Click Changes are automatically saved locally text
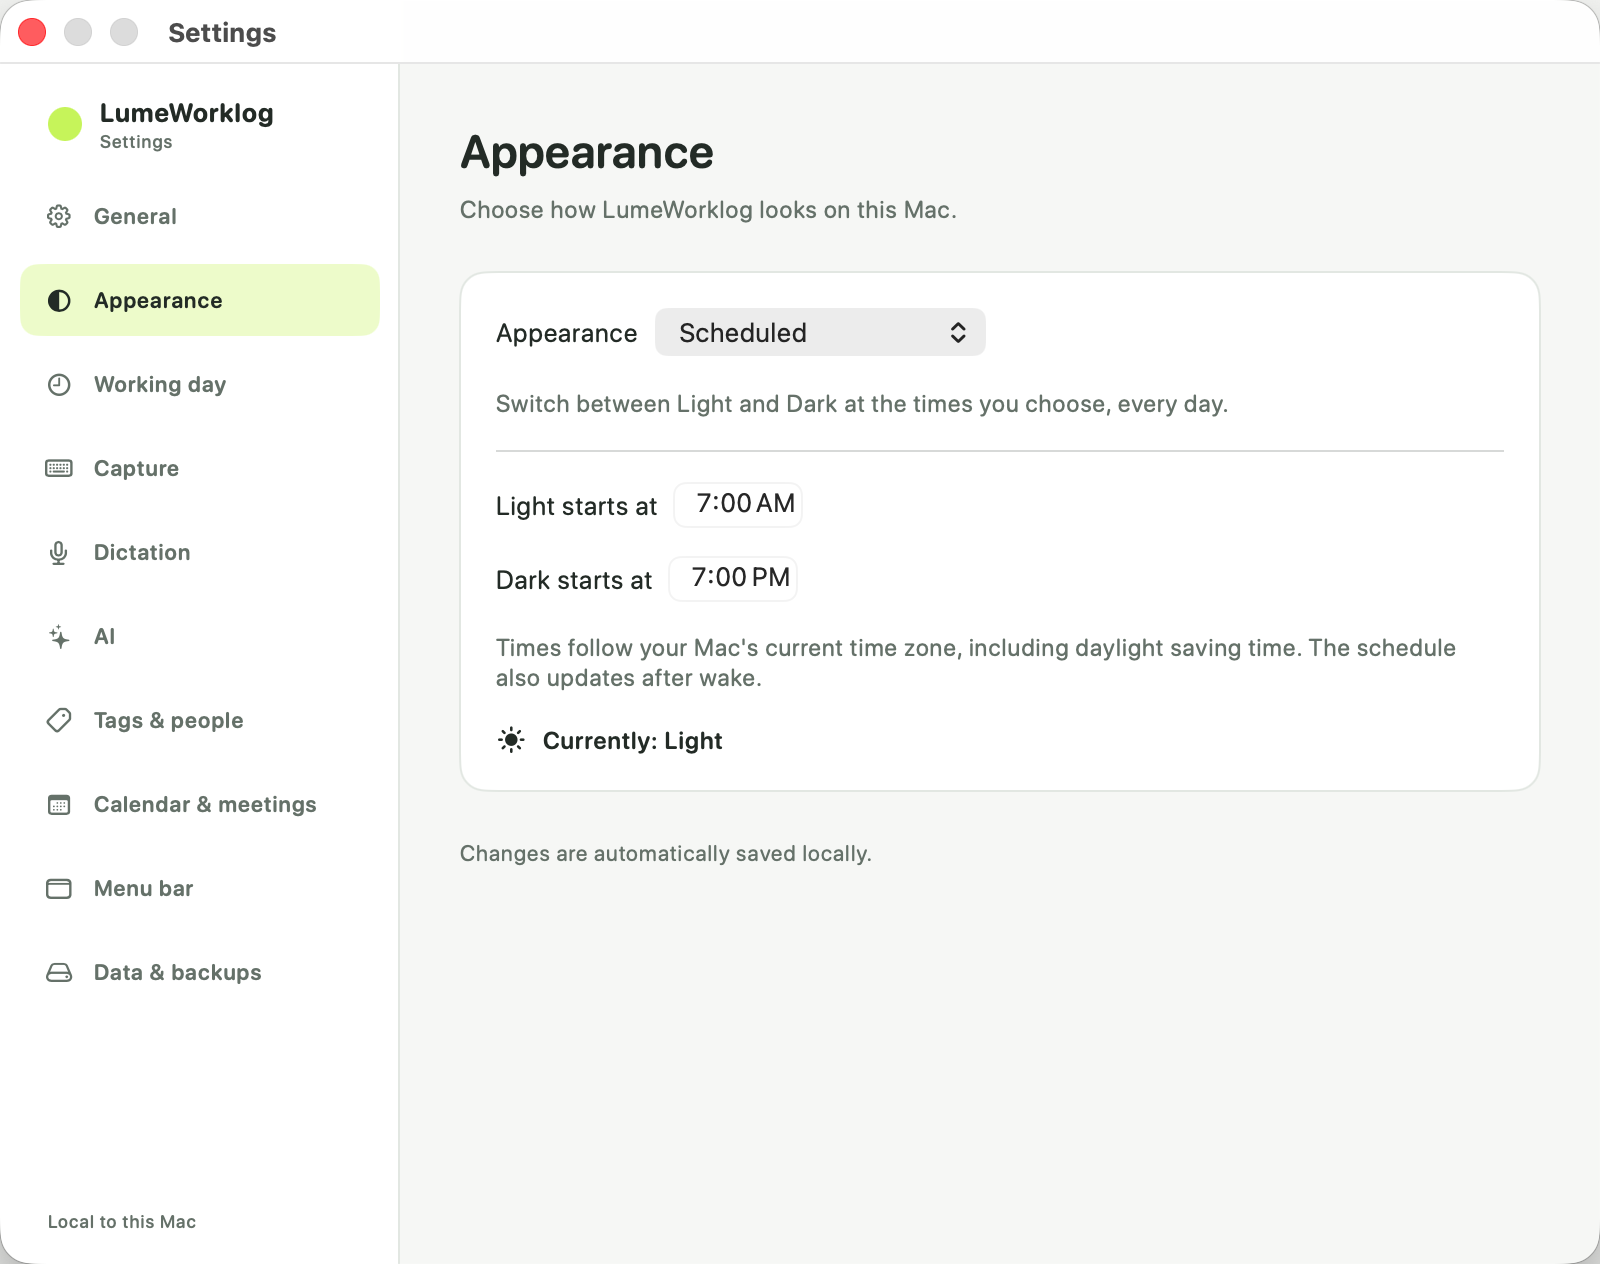The width and height of the screenshot is (1600, 1264). [x=666, y=853]
